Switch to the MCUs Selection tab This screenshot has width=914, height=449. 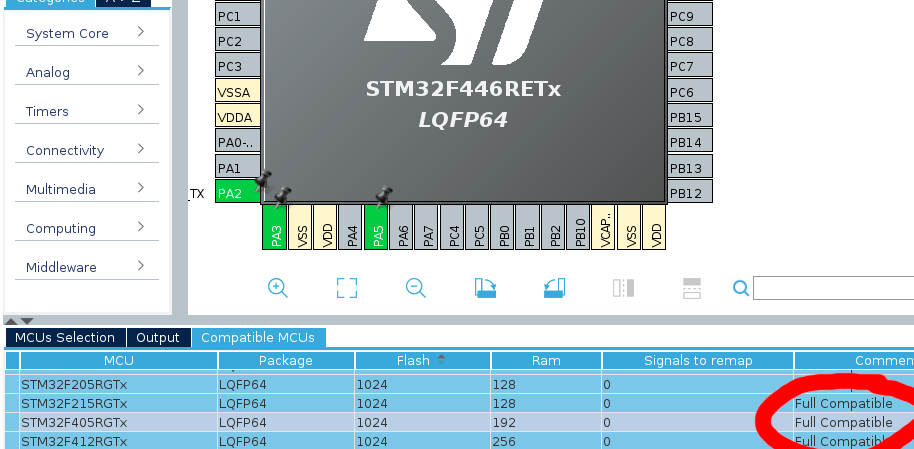coord(65,338)
